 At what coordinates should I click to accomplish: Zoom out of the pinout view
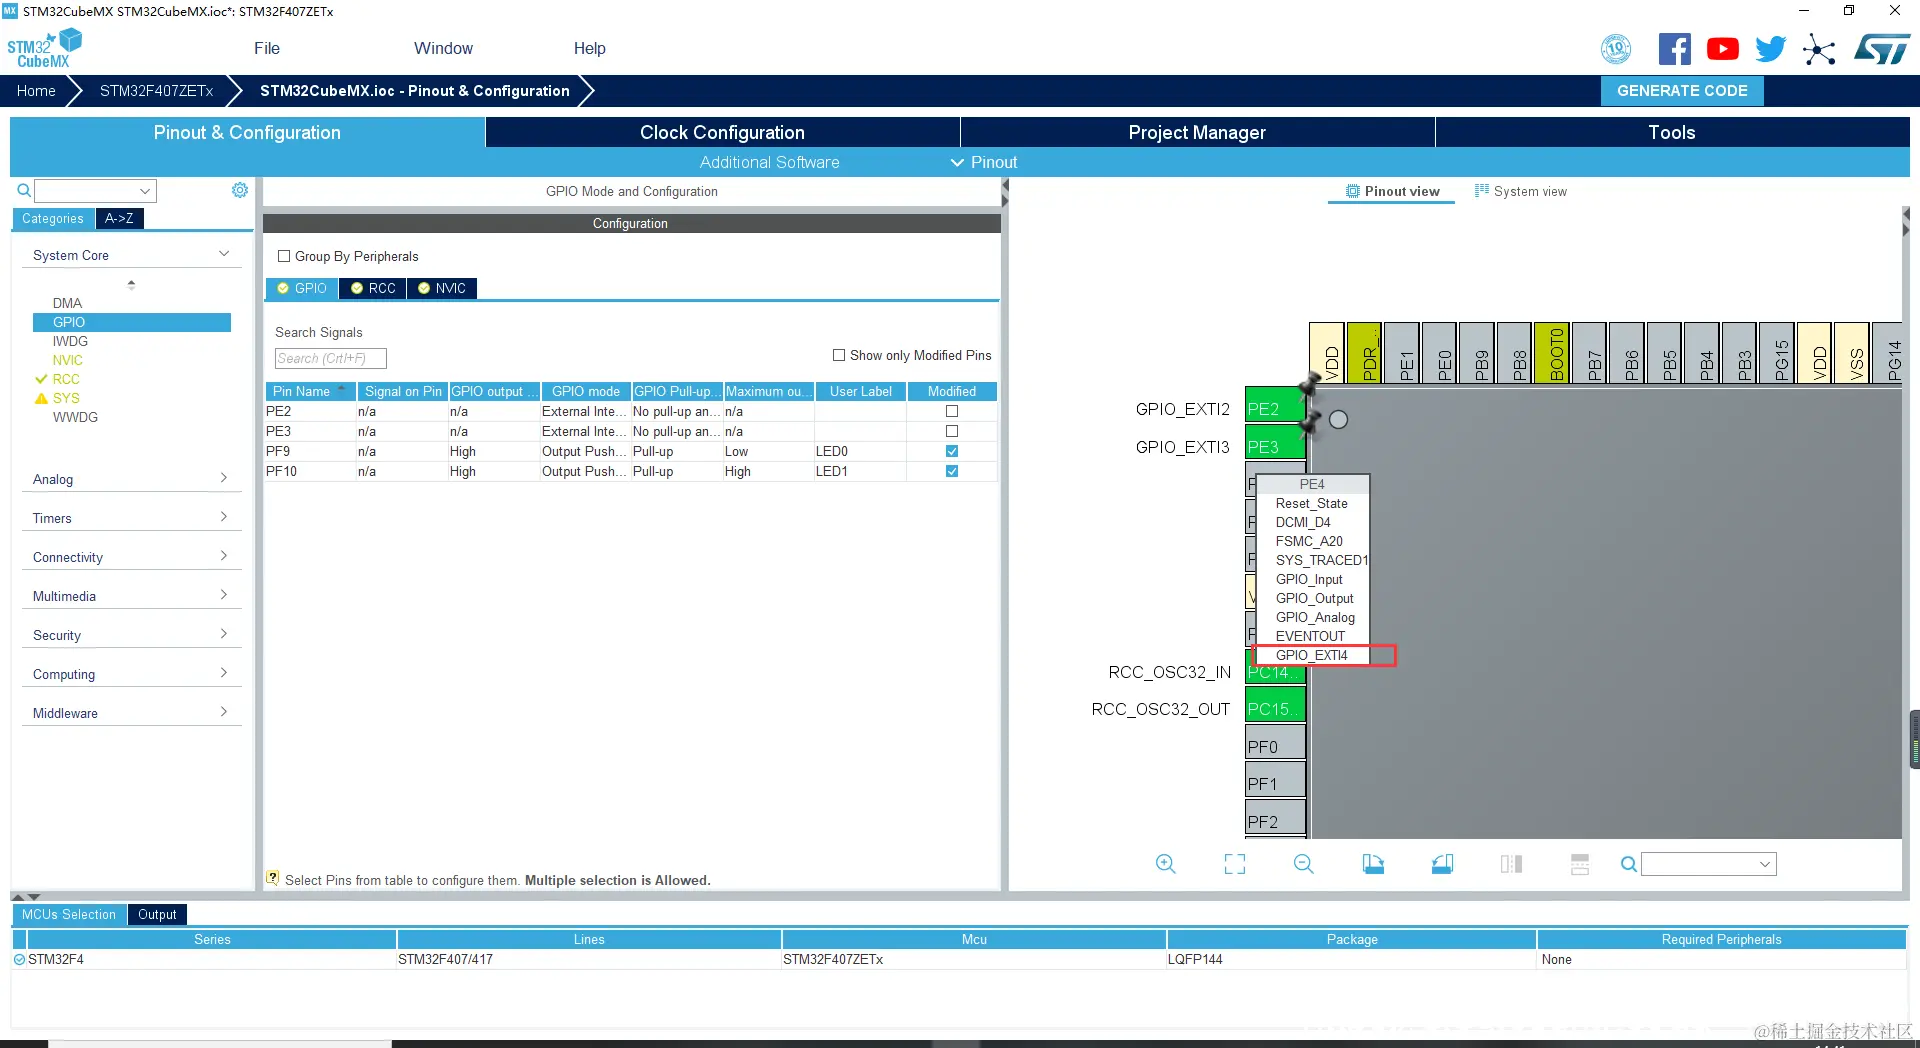pos(1304,864)
